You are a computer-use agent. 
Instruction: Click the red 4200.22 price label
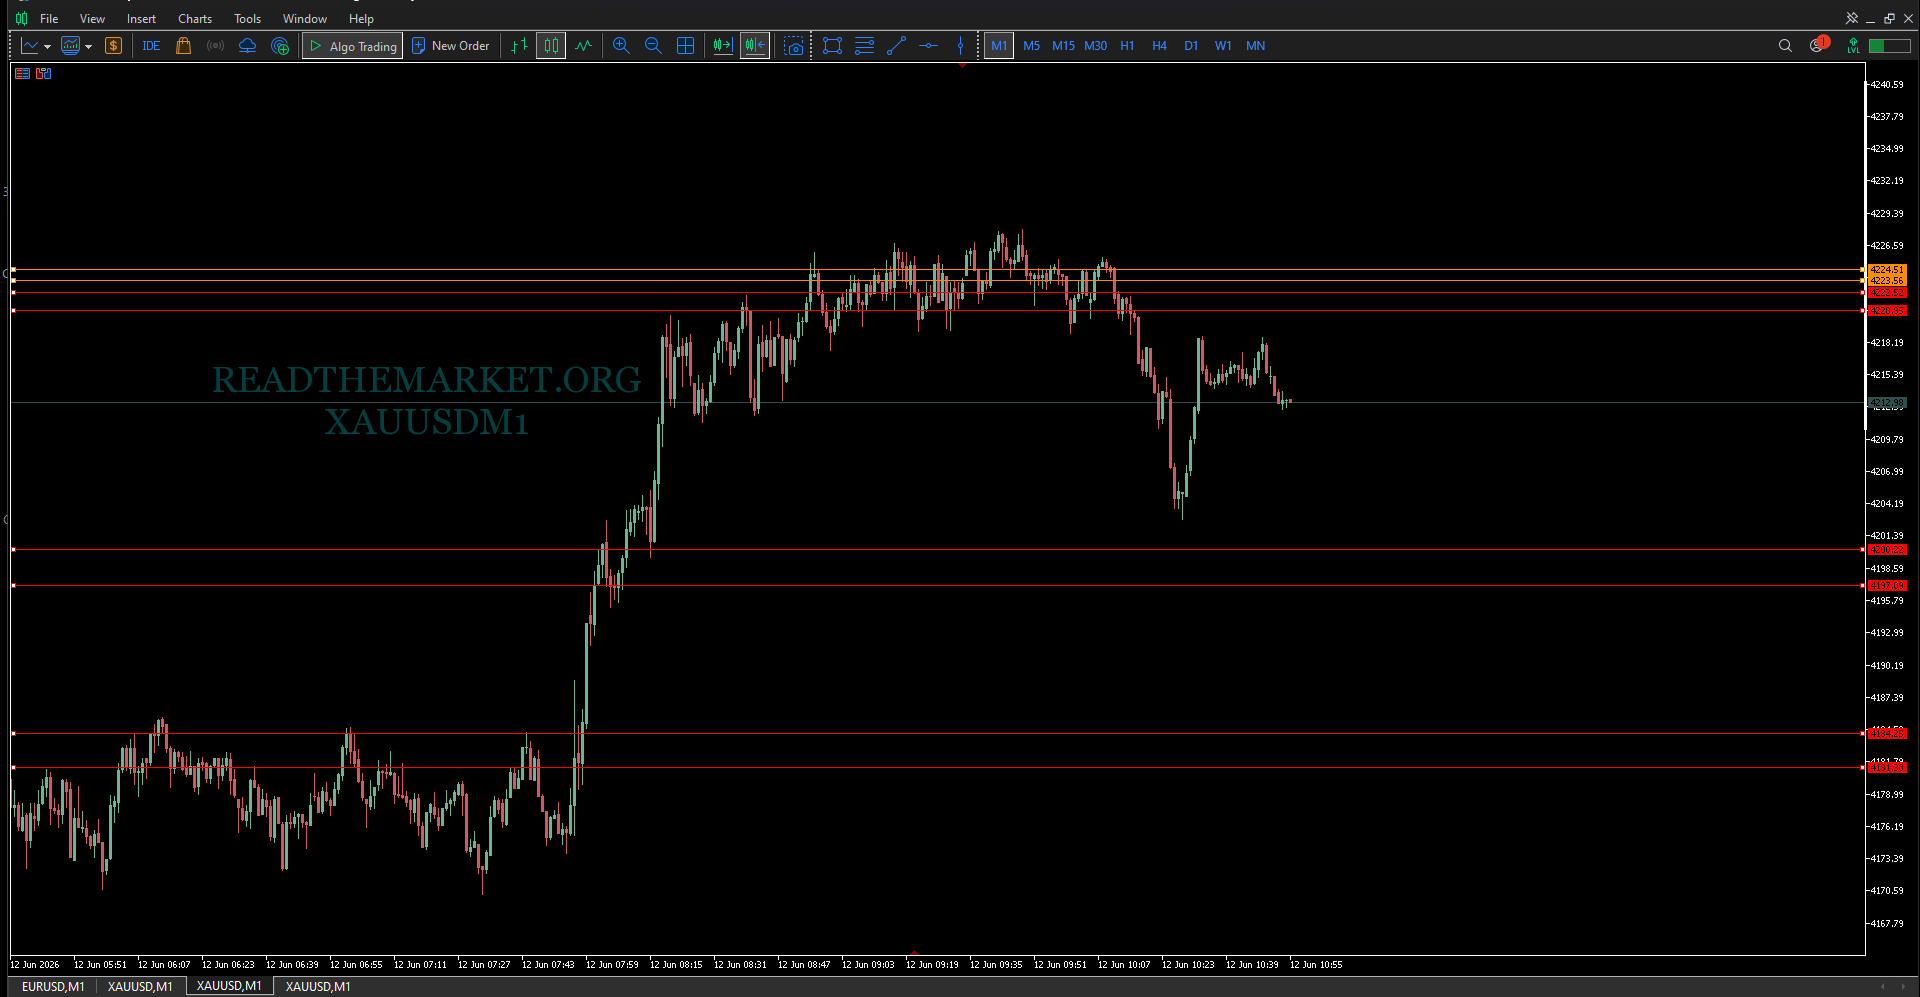(x=1887, y=550)
